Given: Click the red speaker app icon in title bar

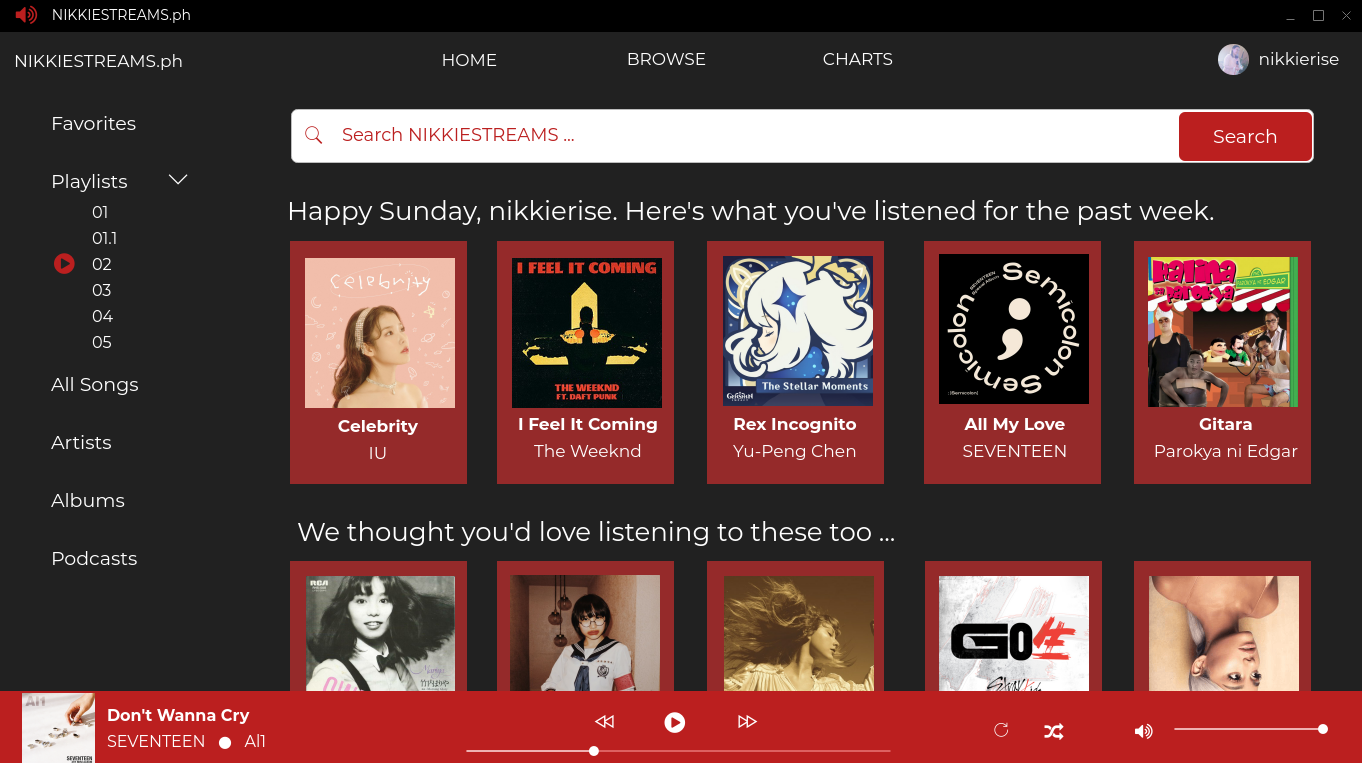Looking at the screenshot, I should (26, 15).
